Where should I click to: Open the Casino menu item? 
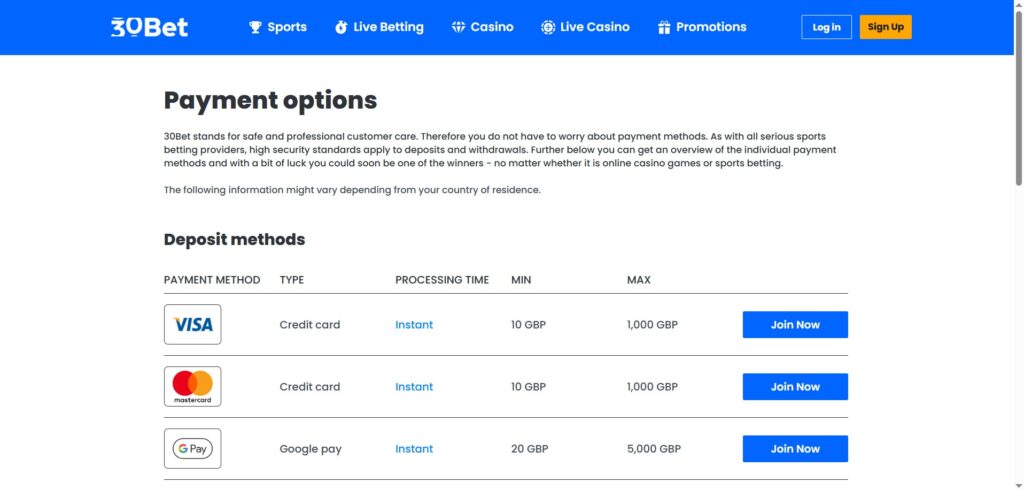(x=492, y=27)
